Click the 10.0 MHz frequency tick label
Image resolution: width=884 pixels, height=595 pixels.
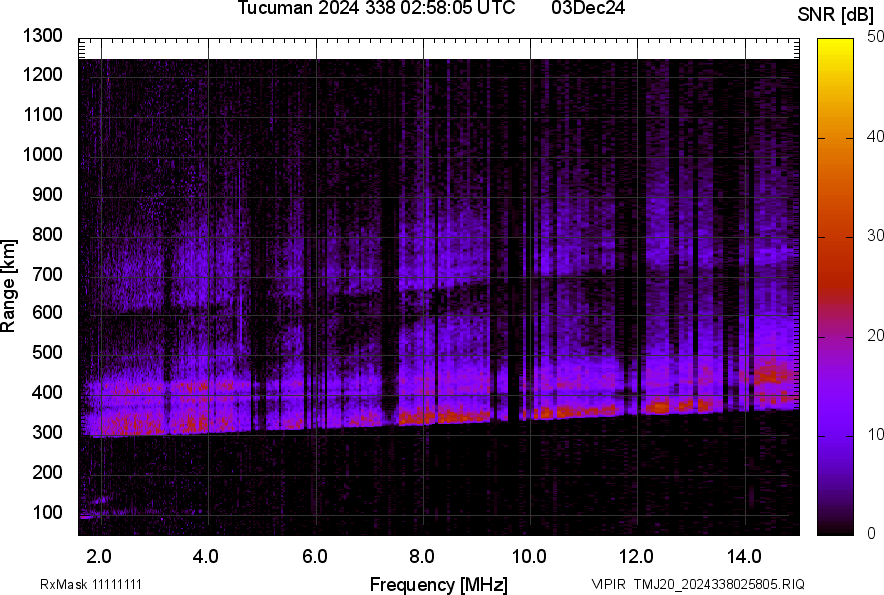tap(528, 555)
